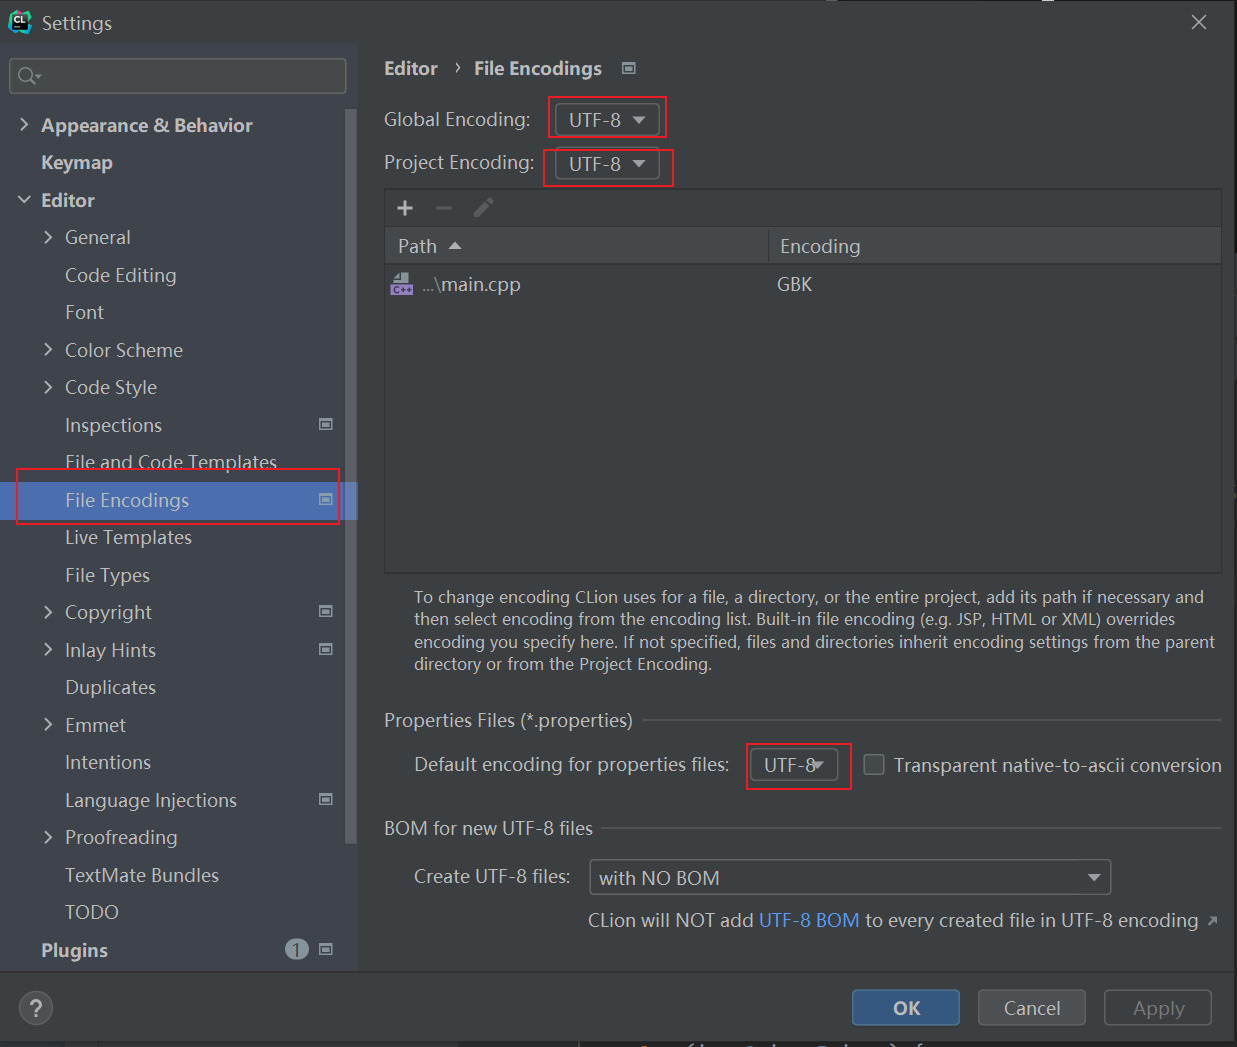1237x1047 pixels.
Task: Click the edit pencil icon
Action: (x=483, y=208)
